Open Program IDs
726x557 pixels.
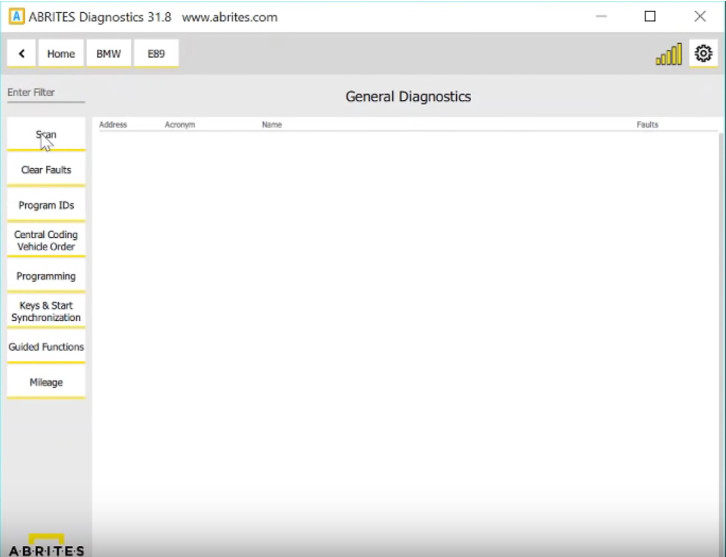tap(46, 205)
